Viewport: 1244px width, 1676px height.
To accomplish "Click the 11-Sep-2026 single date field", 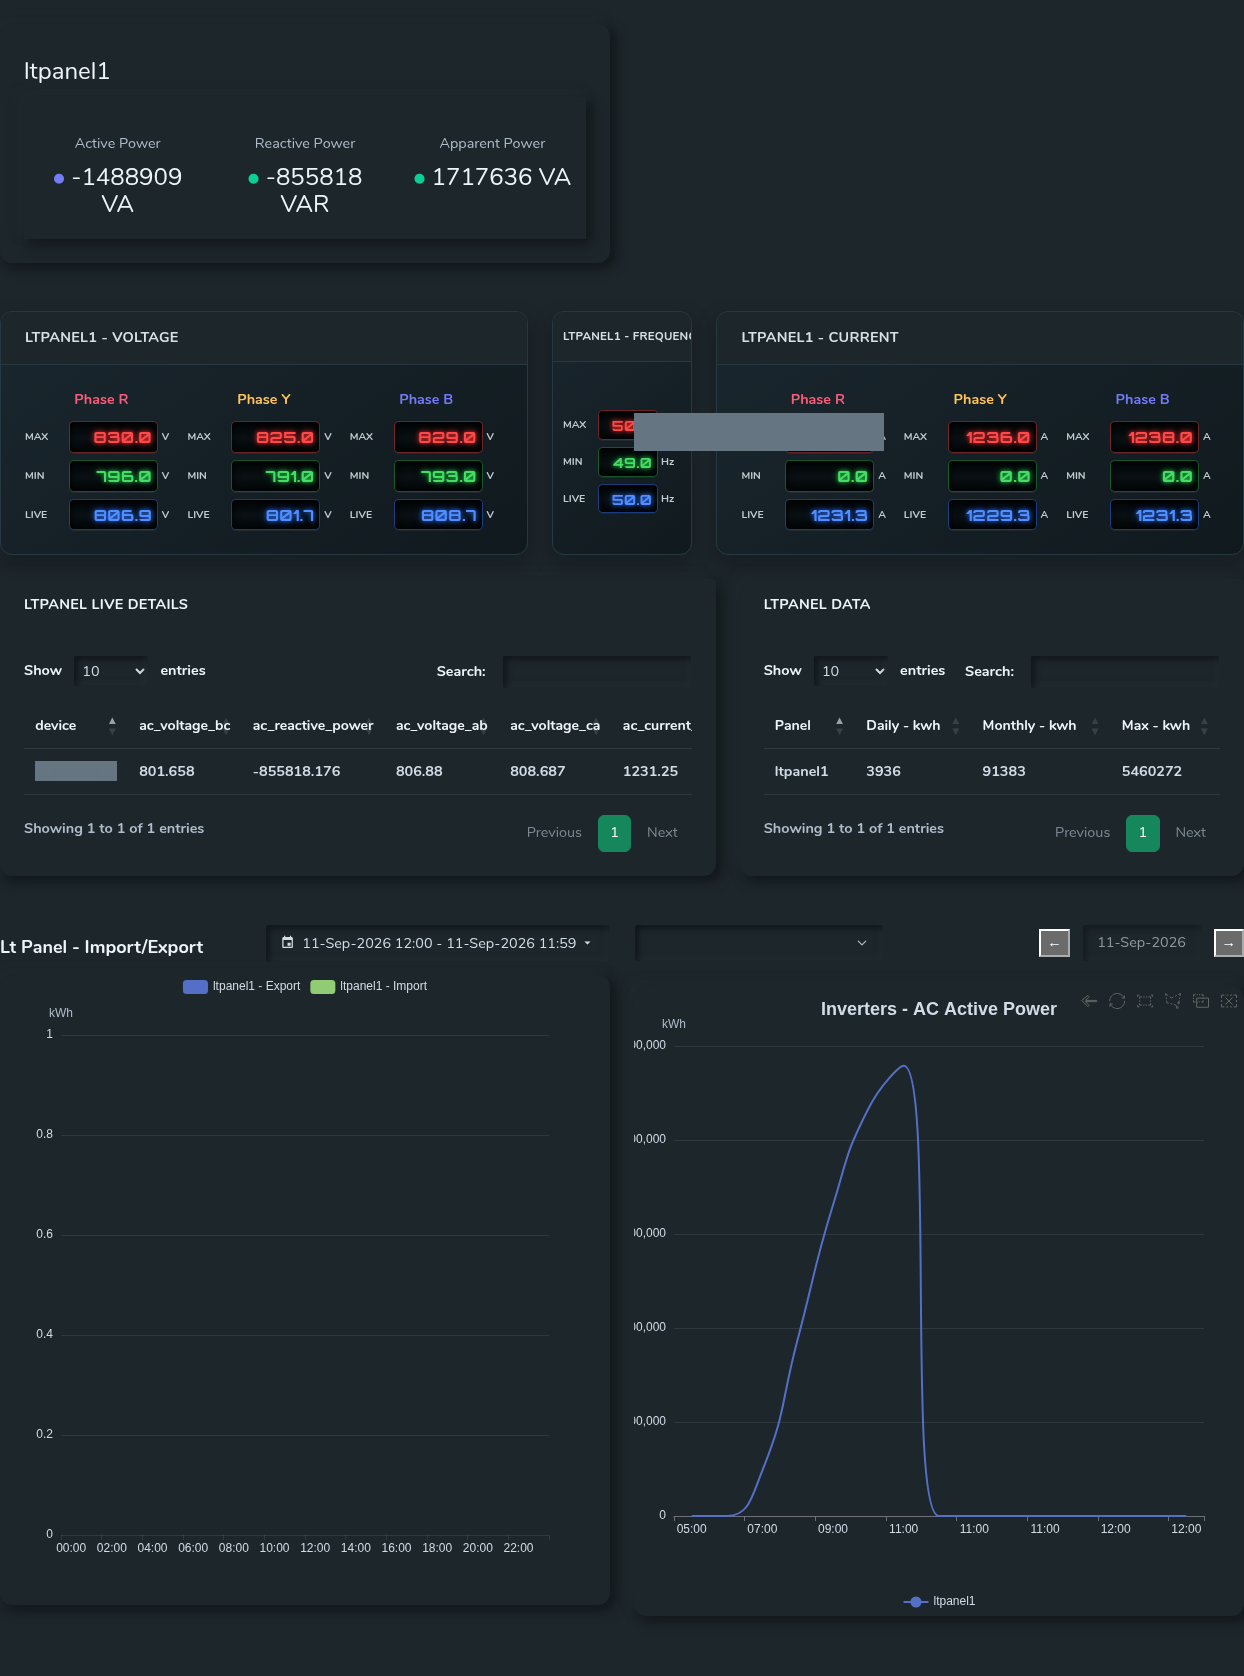I will [1141, 943].
